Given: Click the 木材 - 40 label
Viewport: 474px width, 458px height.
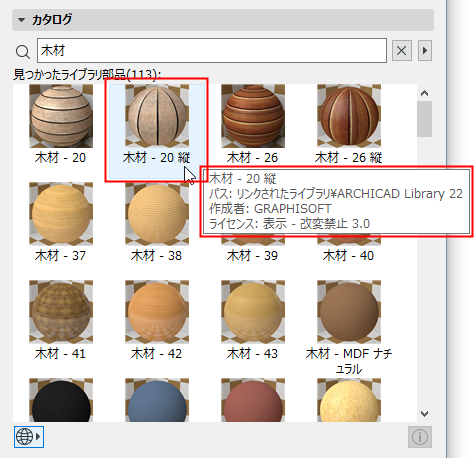Looking at the screenshot, I should coord(348,256).
